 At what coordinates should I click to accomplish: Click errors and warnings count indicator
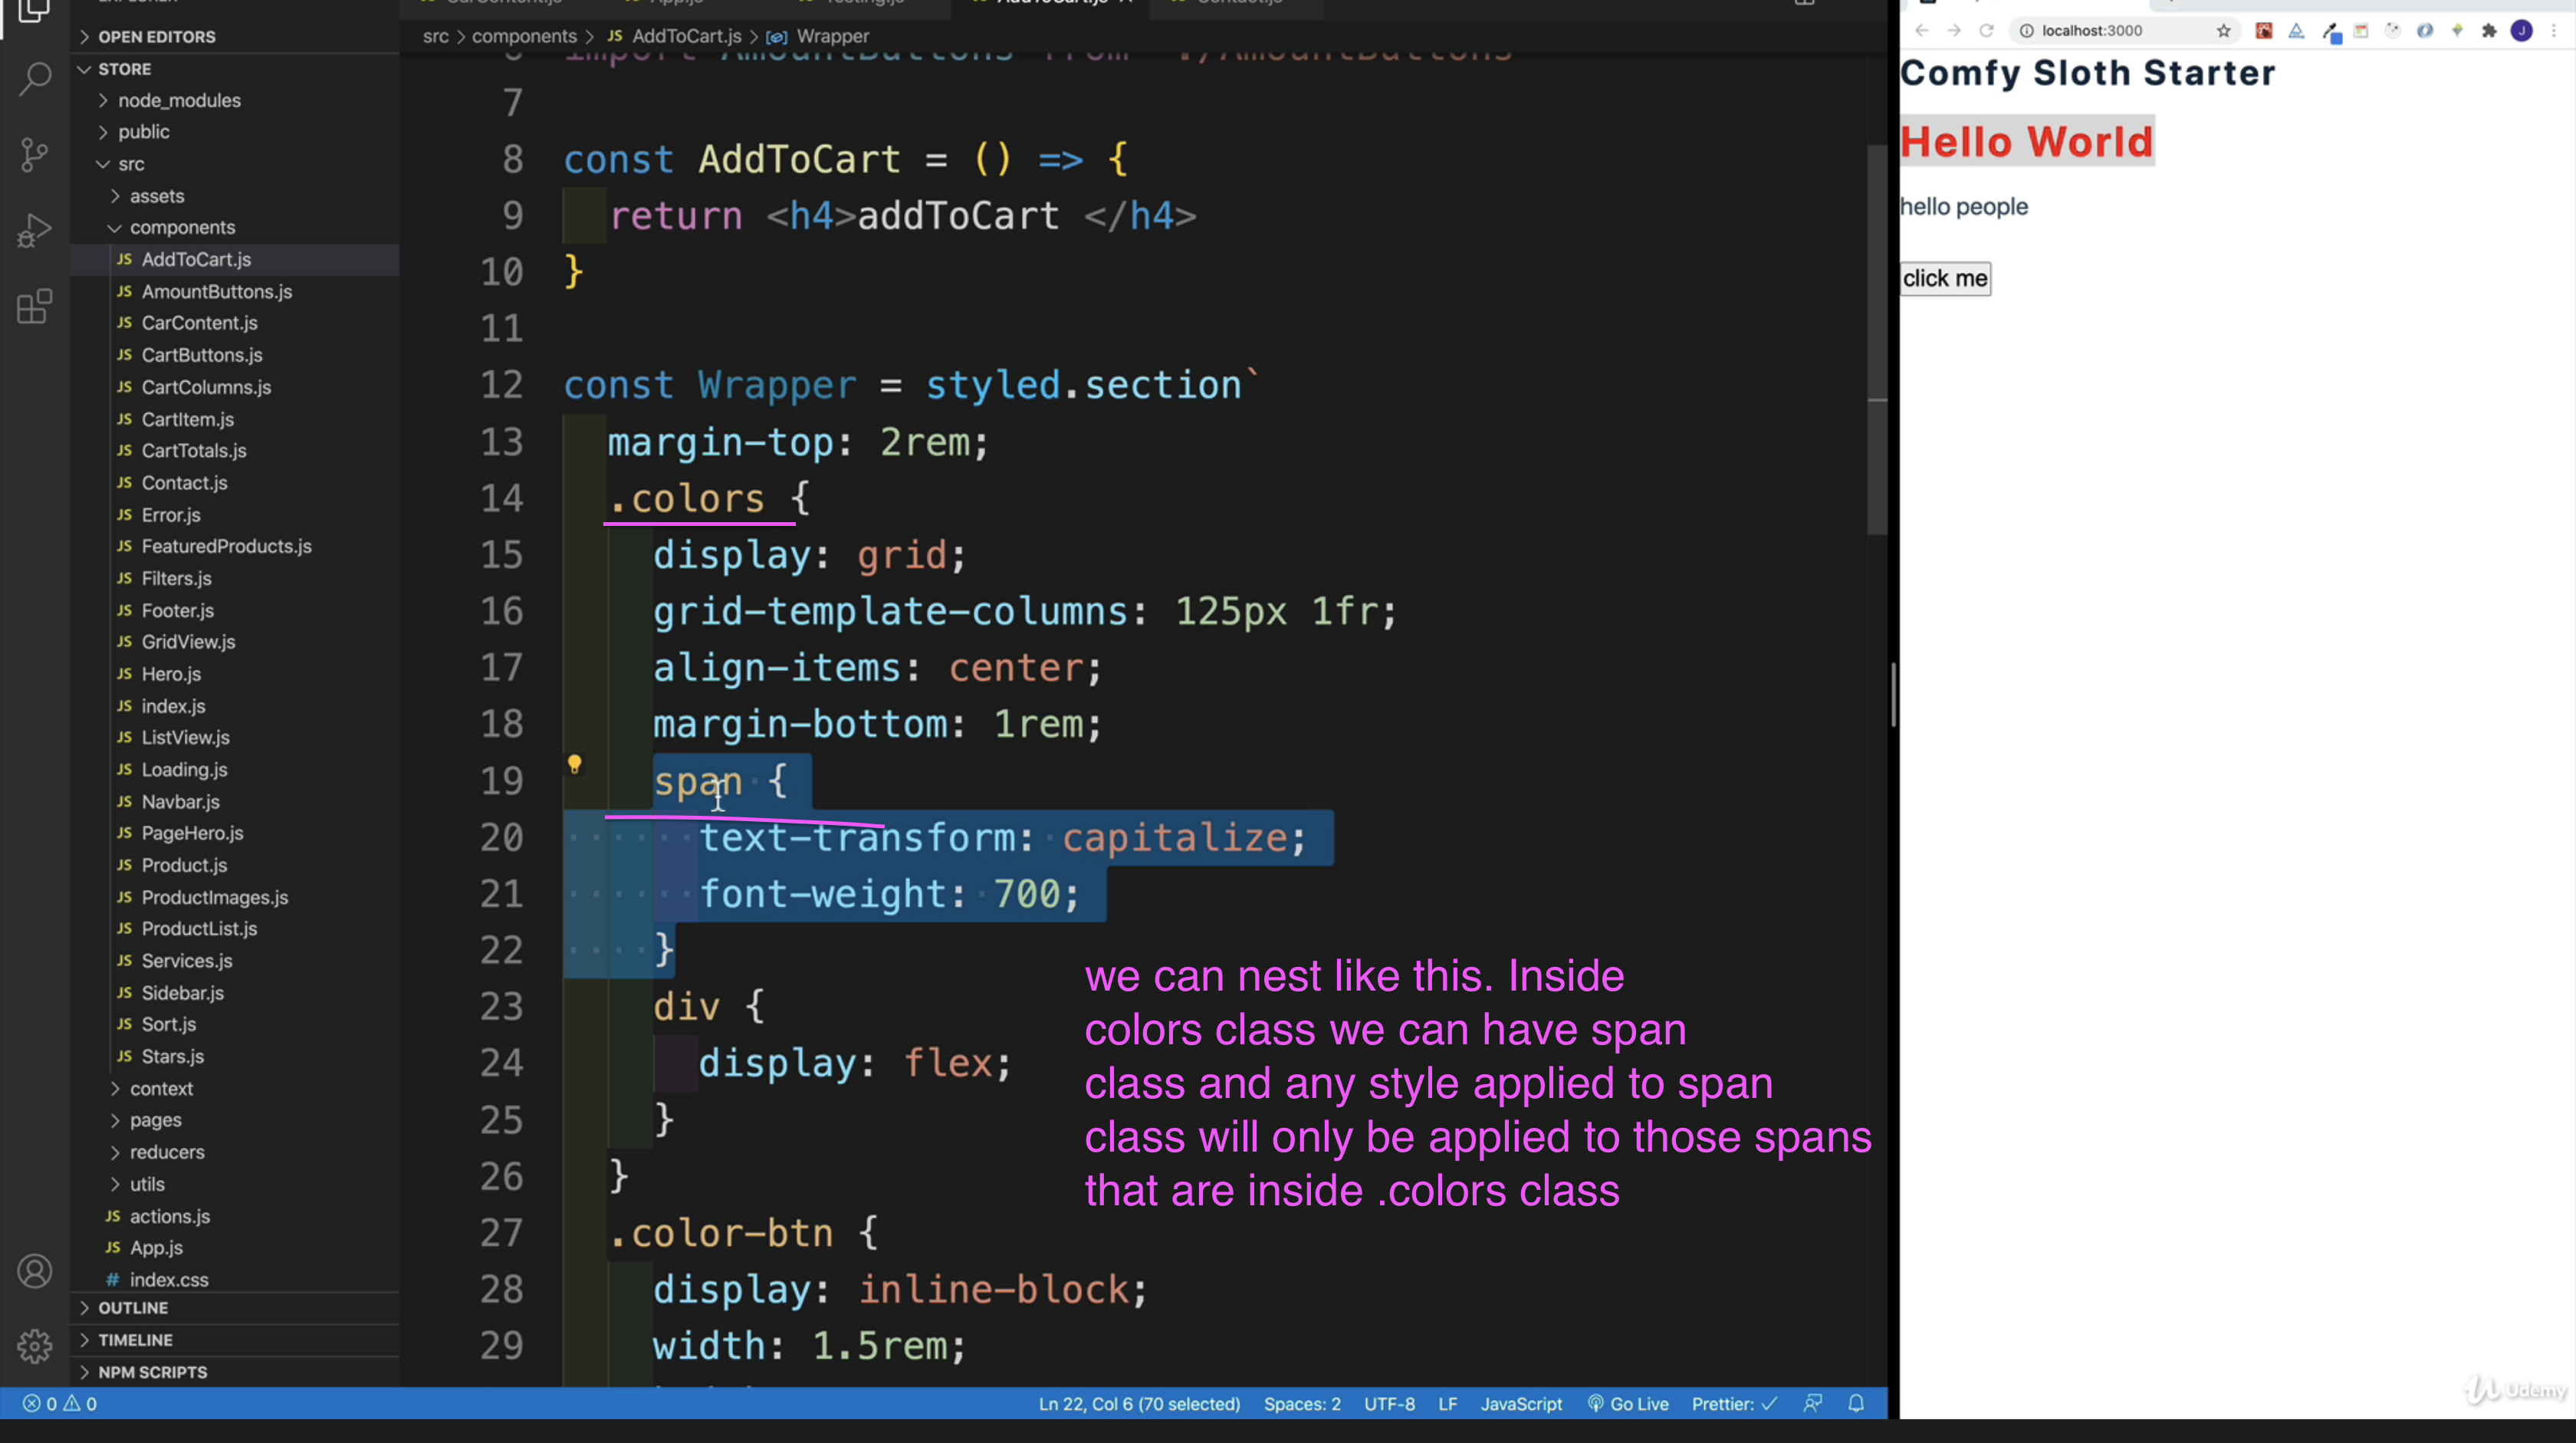click(x=60, y=1403)
